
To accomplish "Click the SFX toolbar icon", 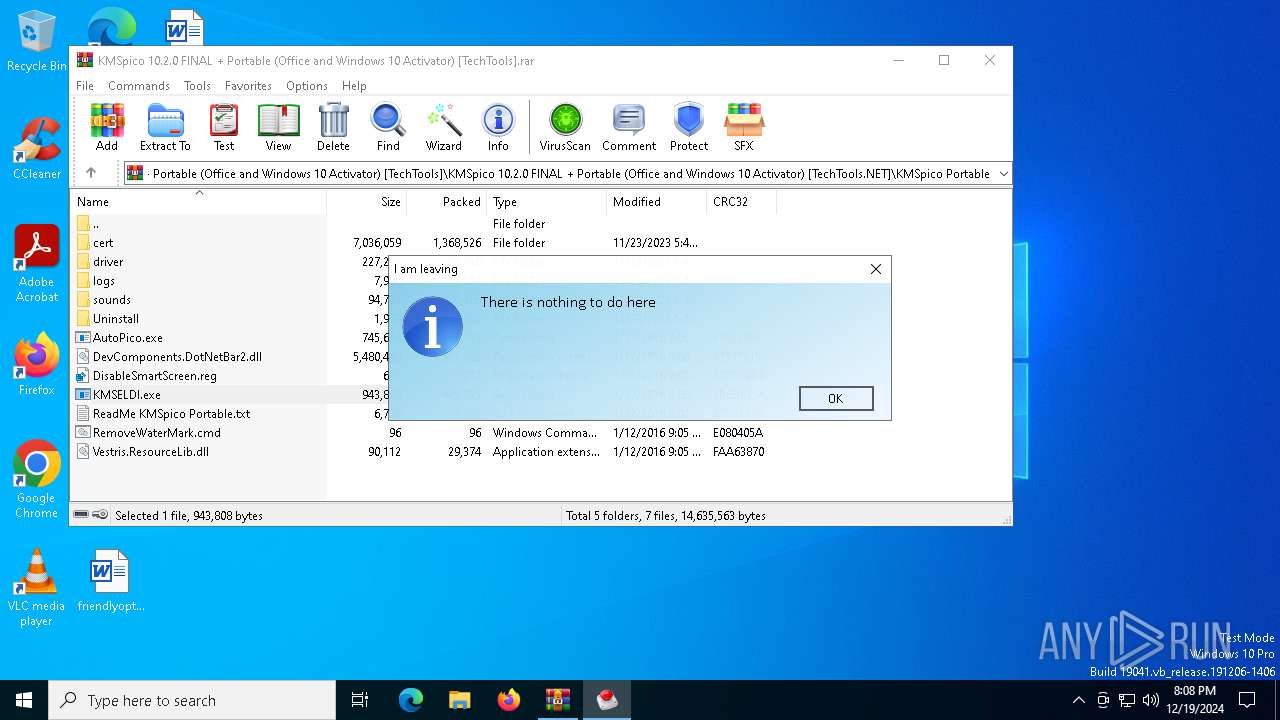I will 743,127.
